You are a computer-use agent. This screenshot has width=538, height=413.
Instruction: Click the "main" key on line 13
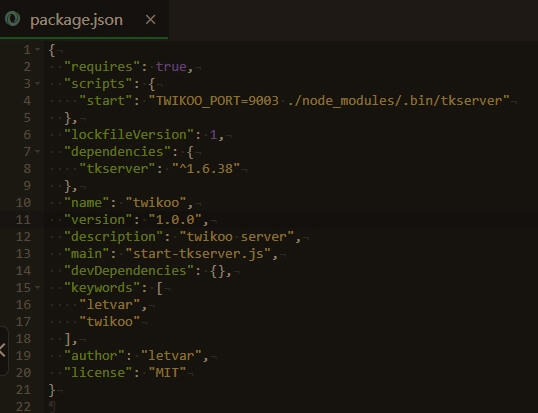[87, 253]
